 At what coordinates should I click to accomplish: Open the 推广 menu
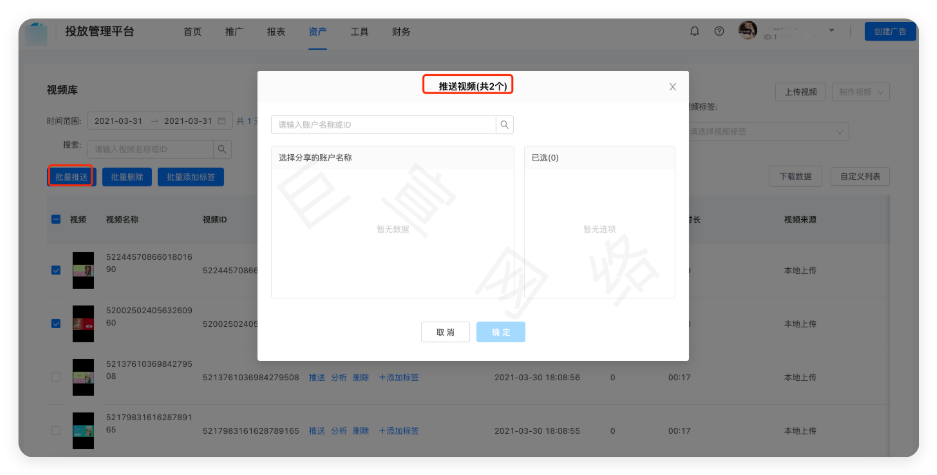tap(234, 32)
